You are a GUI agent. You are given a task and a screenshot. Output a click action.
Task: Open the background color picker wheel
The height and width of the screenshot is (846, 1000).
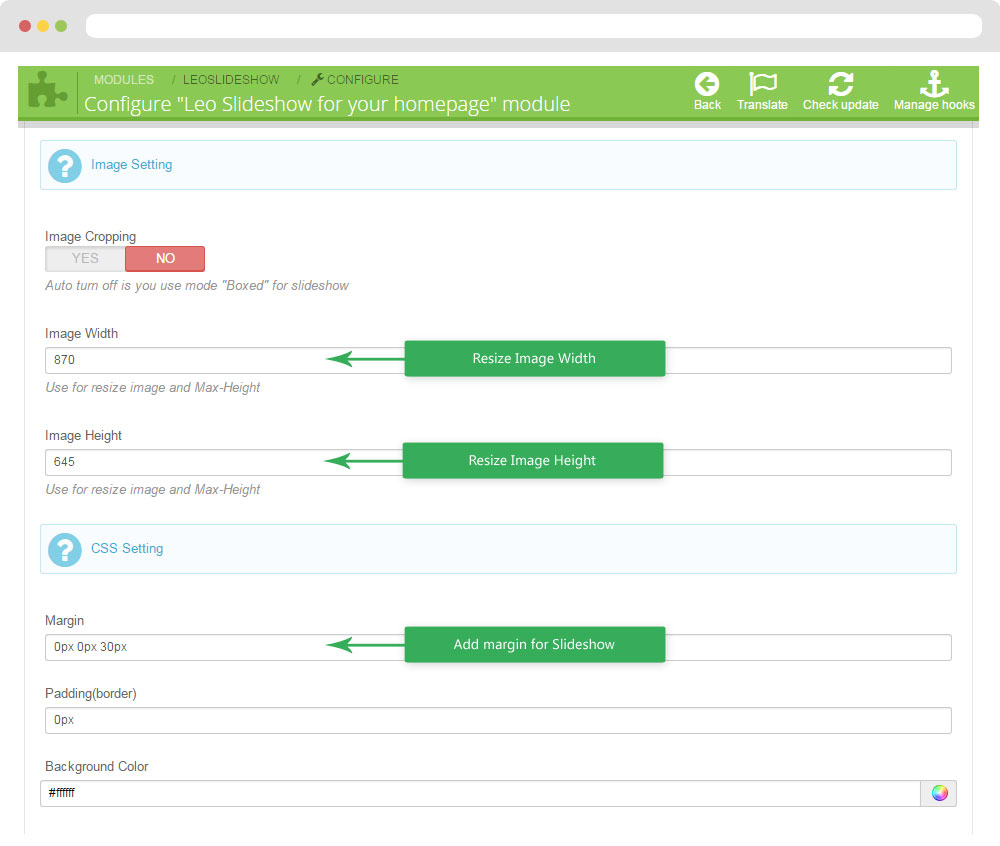(x=939, y=793)
